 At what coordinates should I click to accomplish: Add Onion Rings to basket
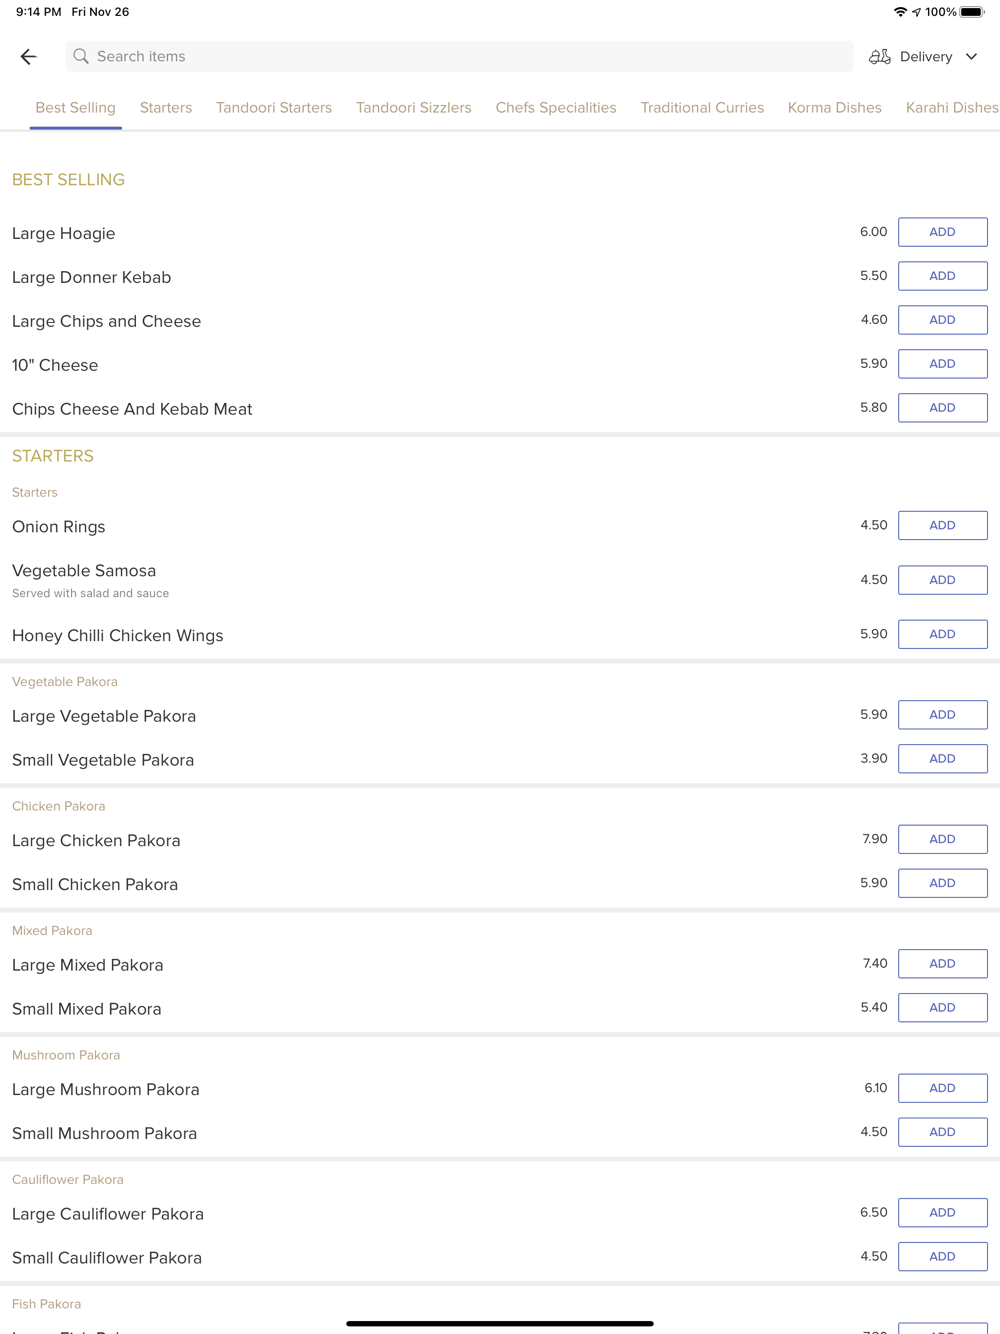pos(942,526)
